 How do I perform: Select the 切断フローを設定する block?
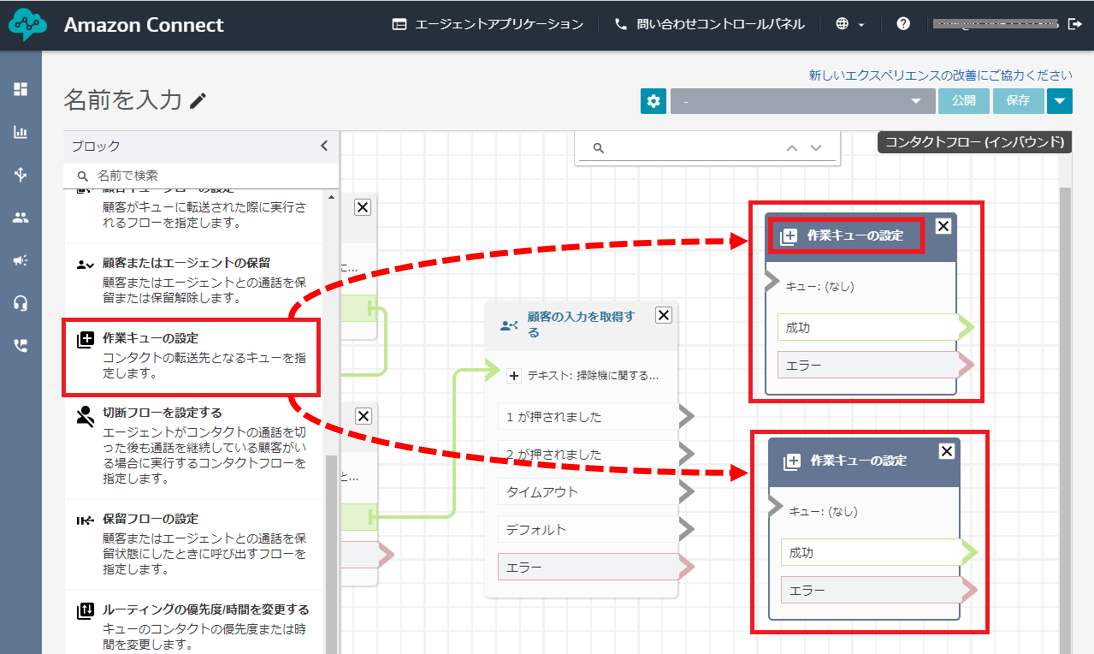[193, 447]
